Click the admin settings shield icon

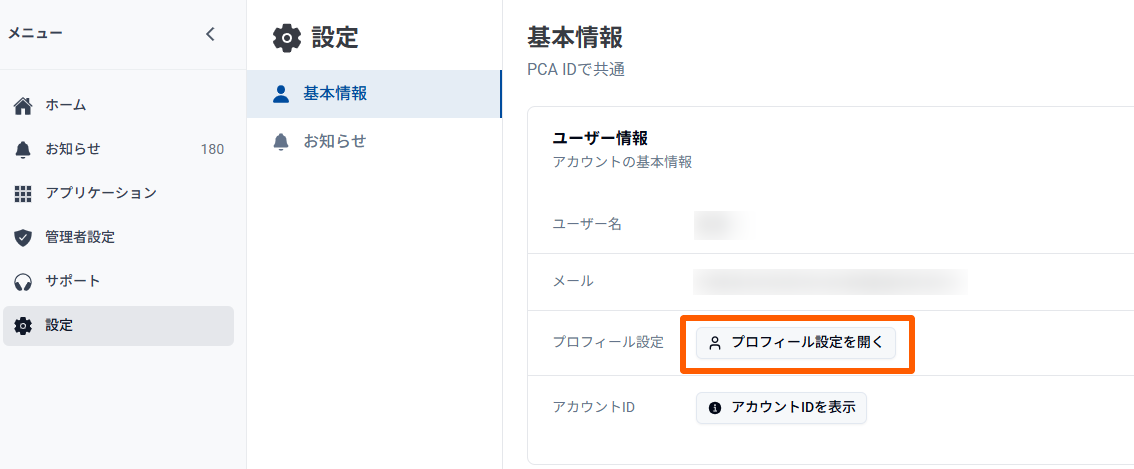coord(23,237)
